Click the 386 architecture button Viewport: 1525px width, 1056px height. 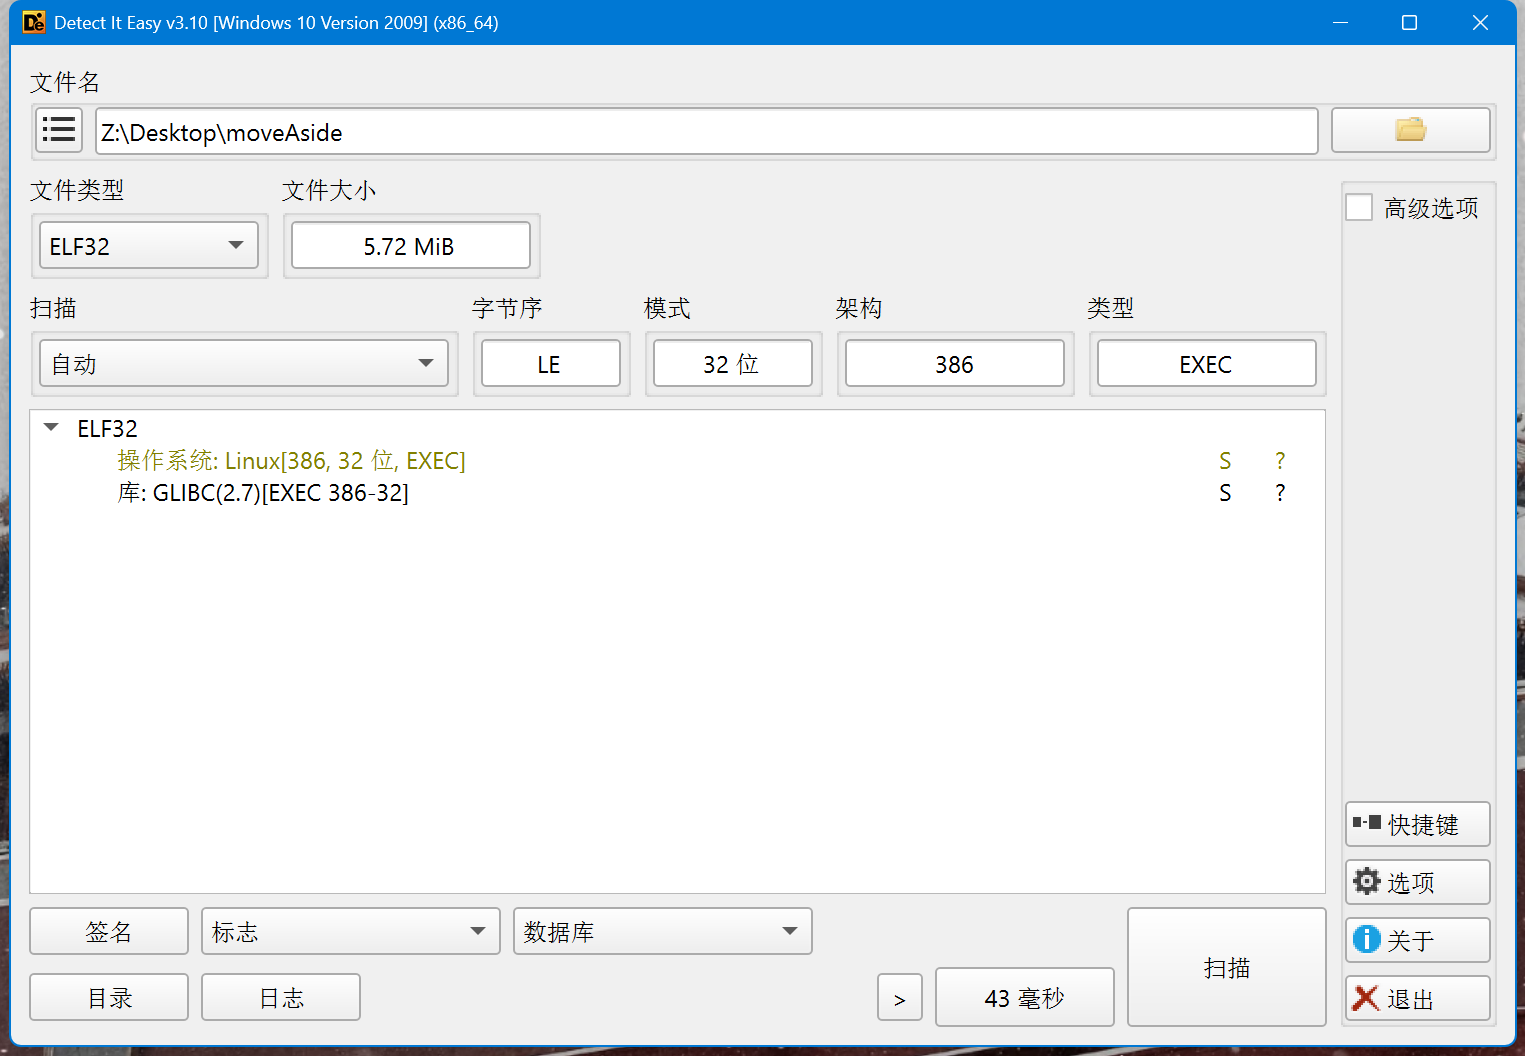[x=955, y=363]
